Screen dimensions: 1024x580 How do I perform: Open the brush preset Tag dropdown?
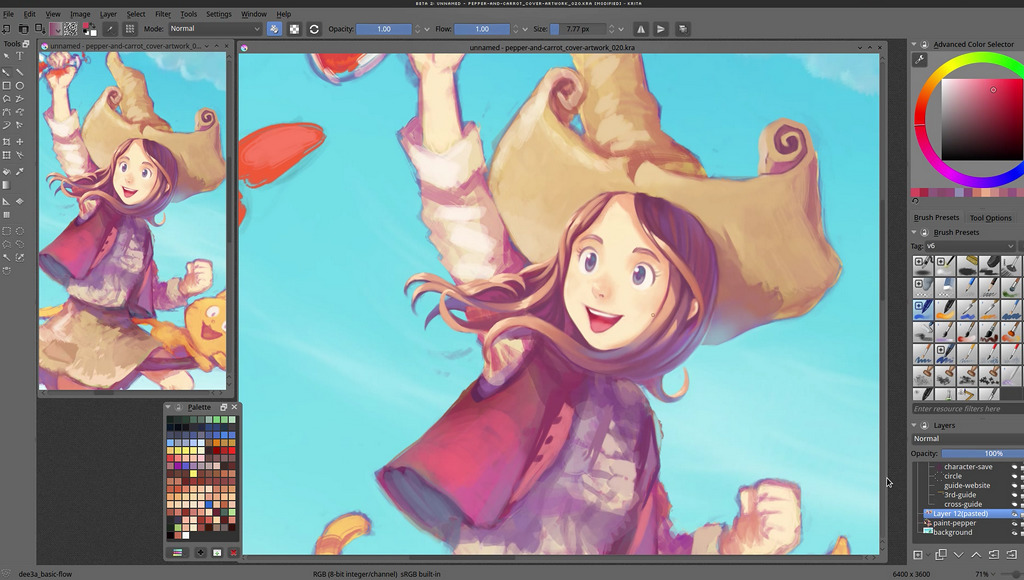[970, 246]
